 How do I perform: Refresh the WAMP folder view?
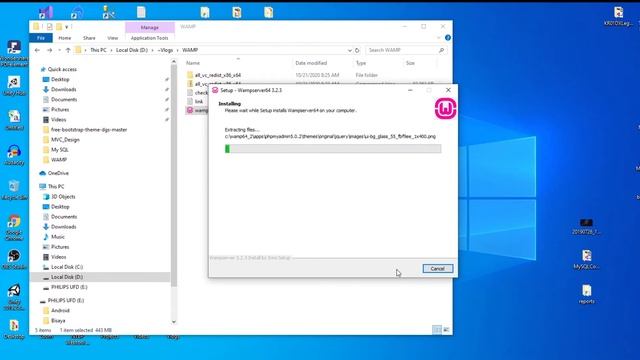click(357, 50)
